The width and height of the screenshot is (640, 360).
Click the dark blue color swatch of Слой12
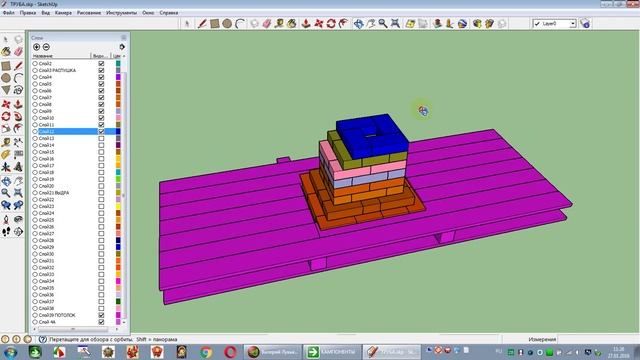(118, 131)
